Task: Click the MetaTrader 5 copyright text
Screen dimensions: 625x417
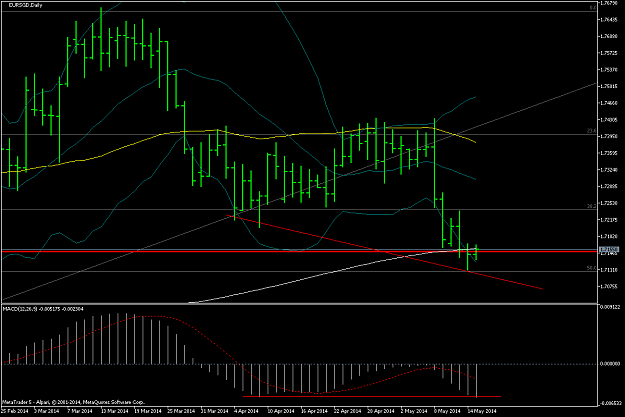Action: (x=73, y=402)
